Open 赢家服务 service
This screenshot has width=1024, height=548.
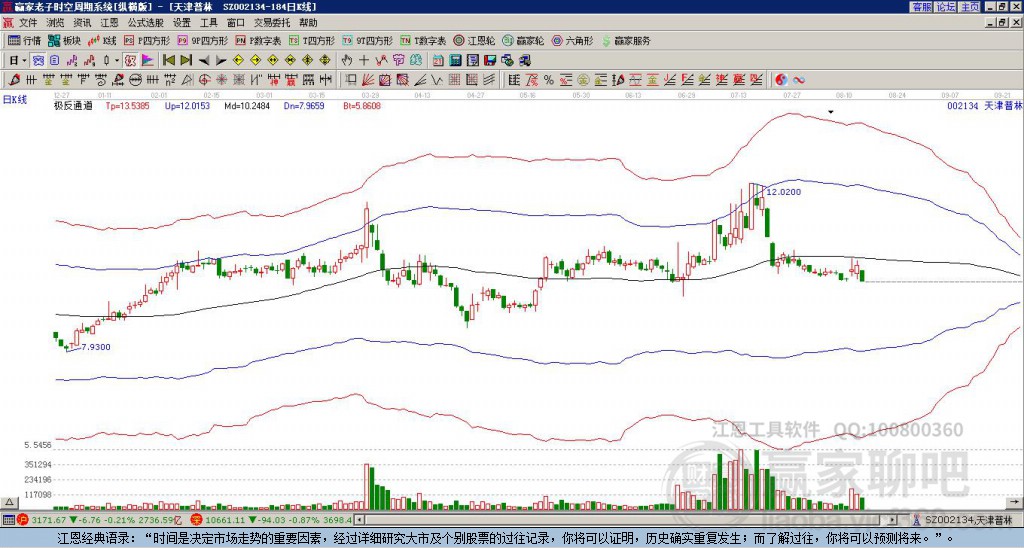coord(626,40)
